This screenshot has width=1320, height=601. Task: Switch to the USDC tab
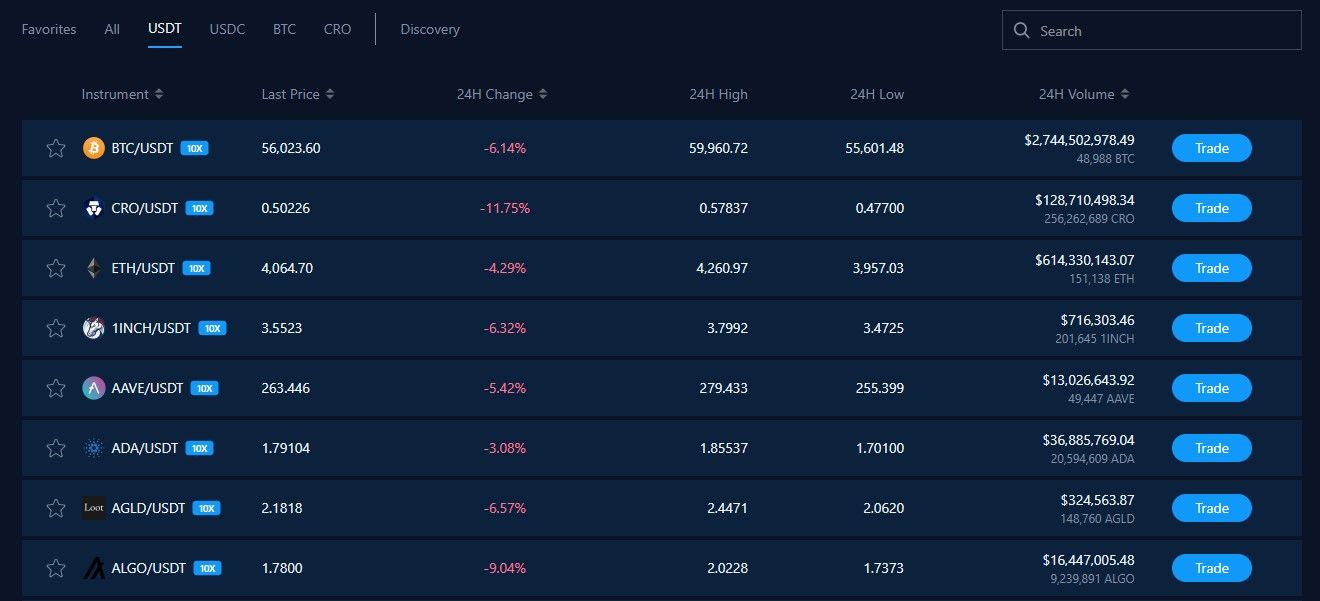(x=227, y=29)
